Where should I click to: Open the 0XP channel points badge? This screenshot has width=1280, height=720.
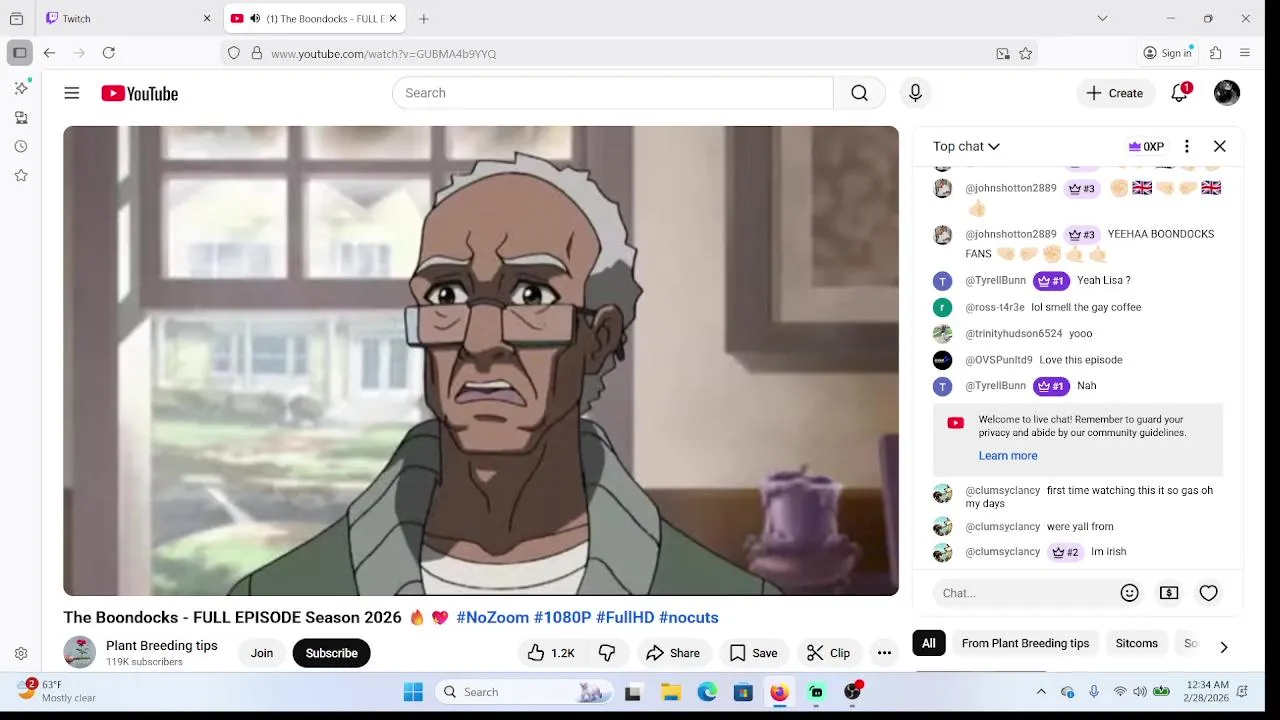[1146, 146]
